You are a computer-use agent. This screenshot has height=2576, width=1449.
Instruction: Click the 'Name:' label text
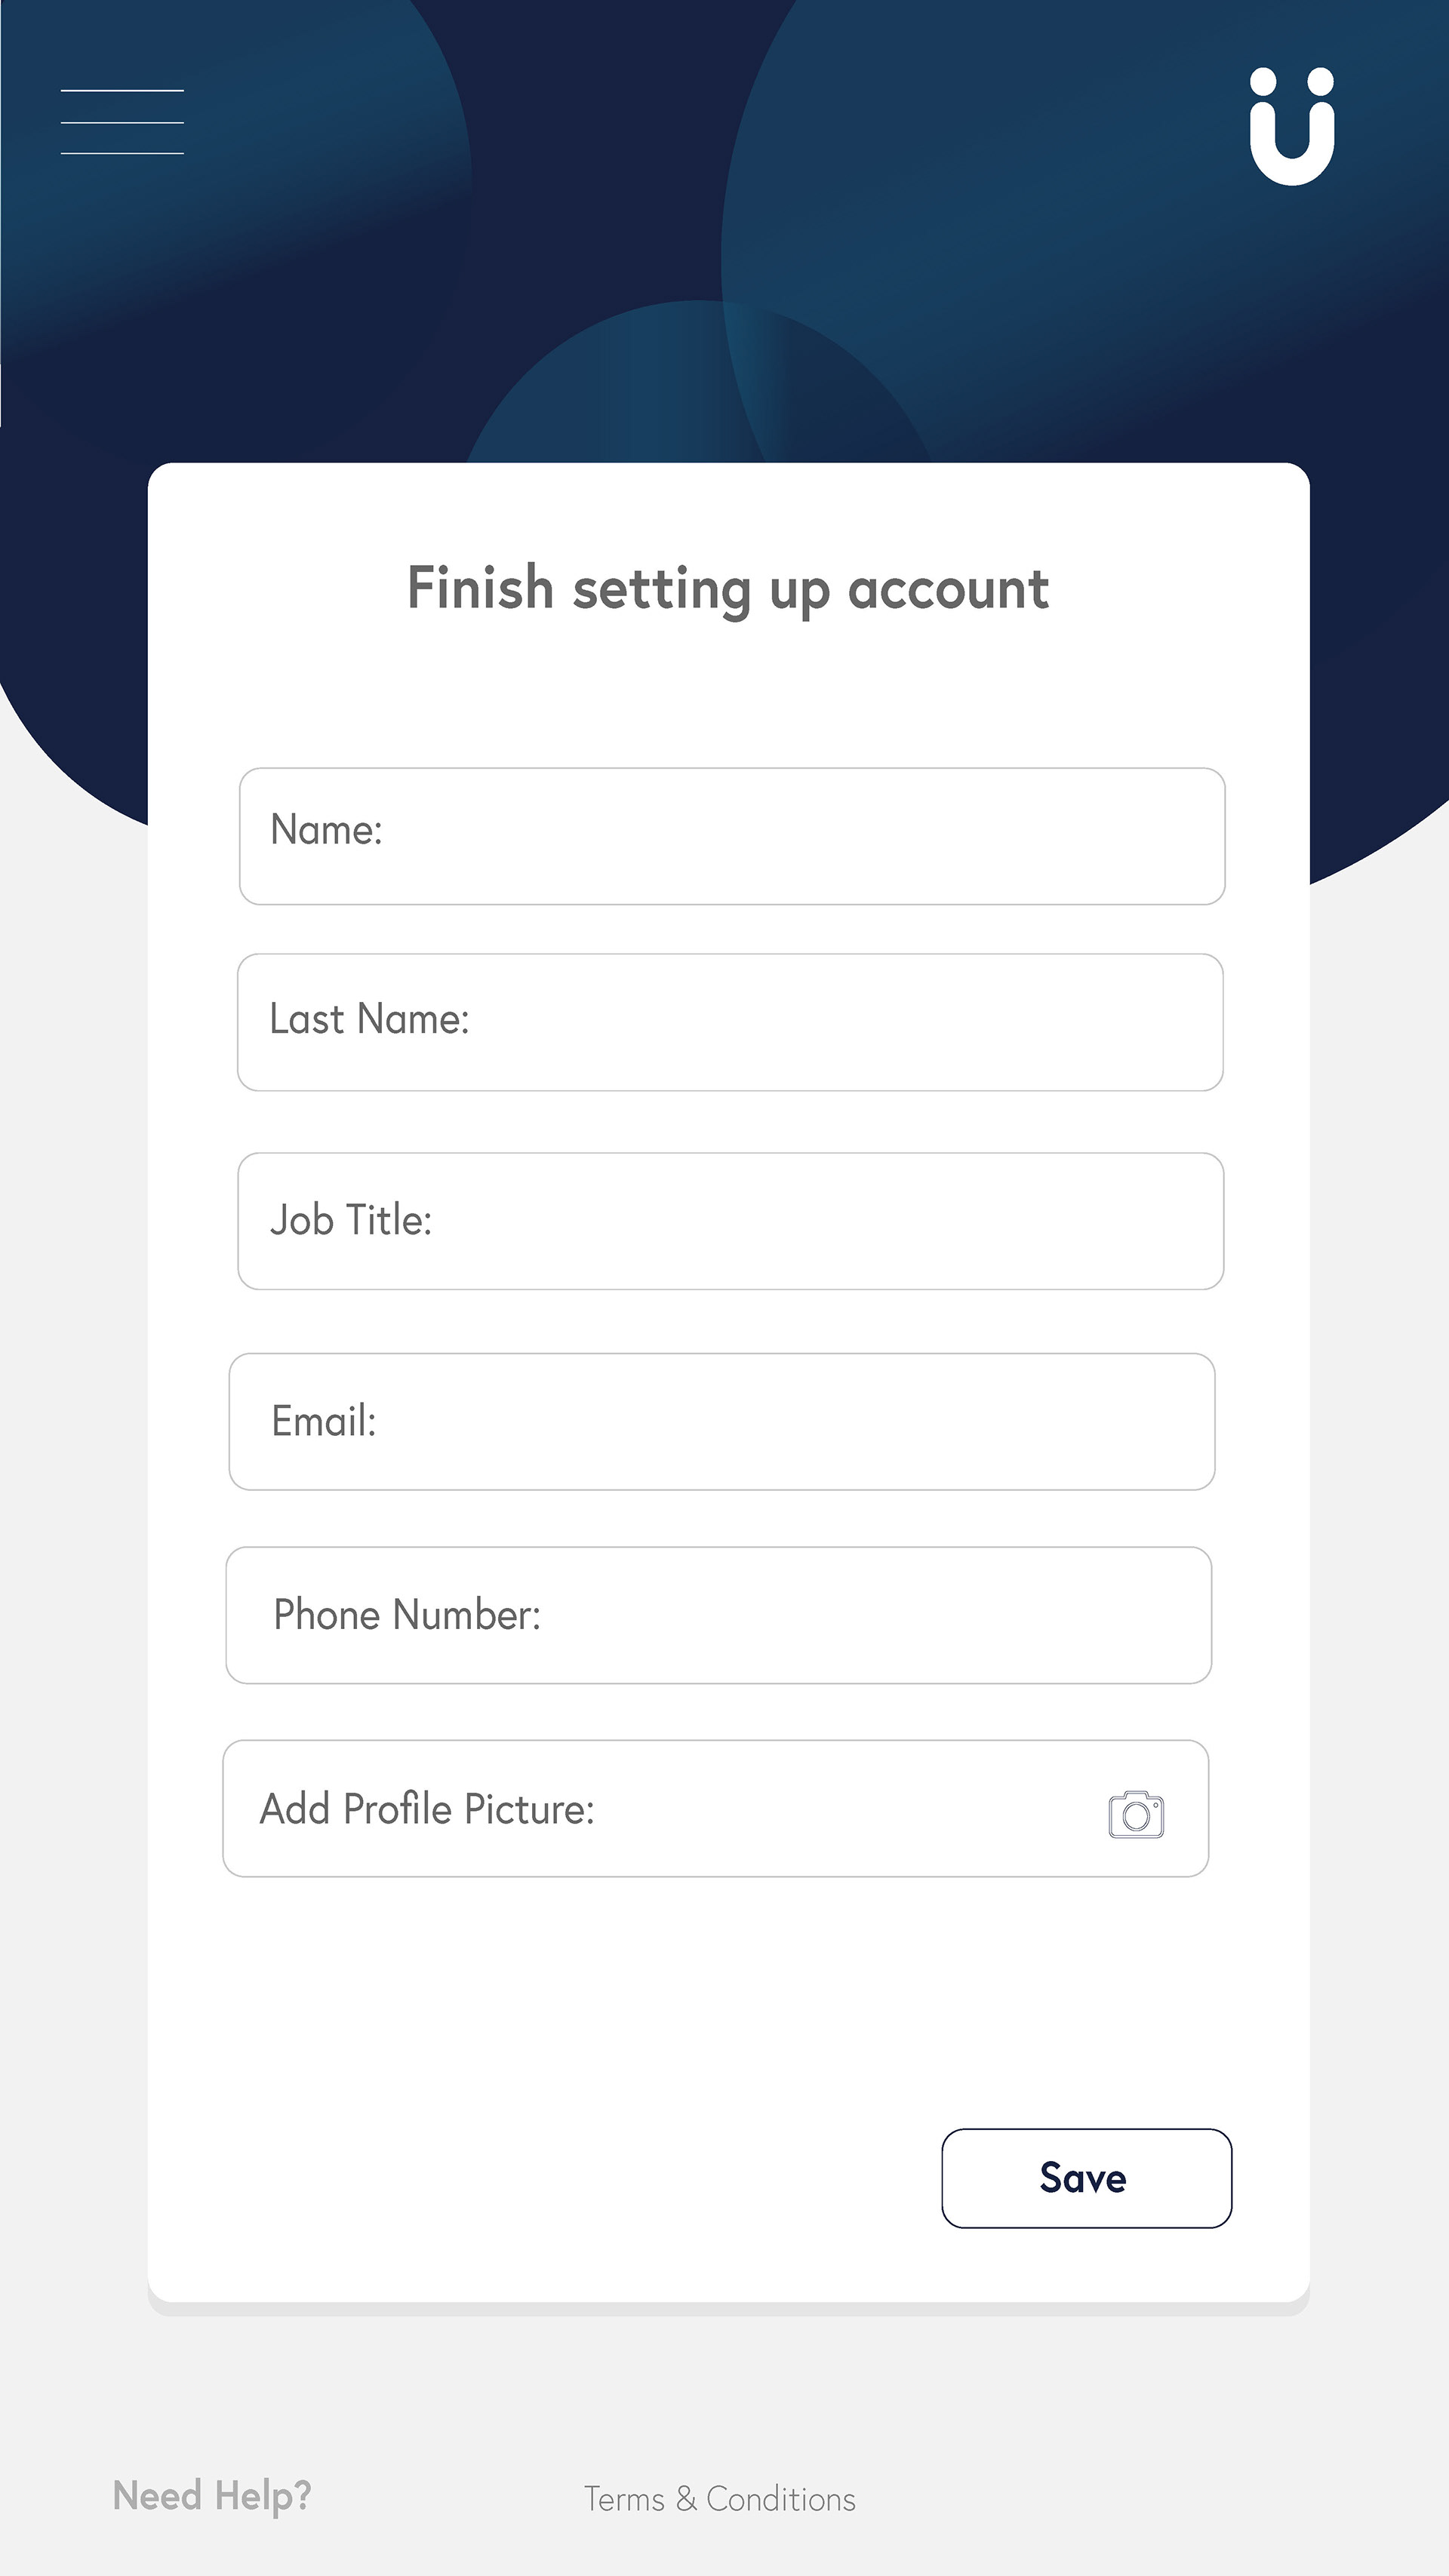click(x=326, y=830)
